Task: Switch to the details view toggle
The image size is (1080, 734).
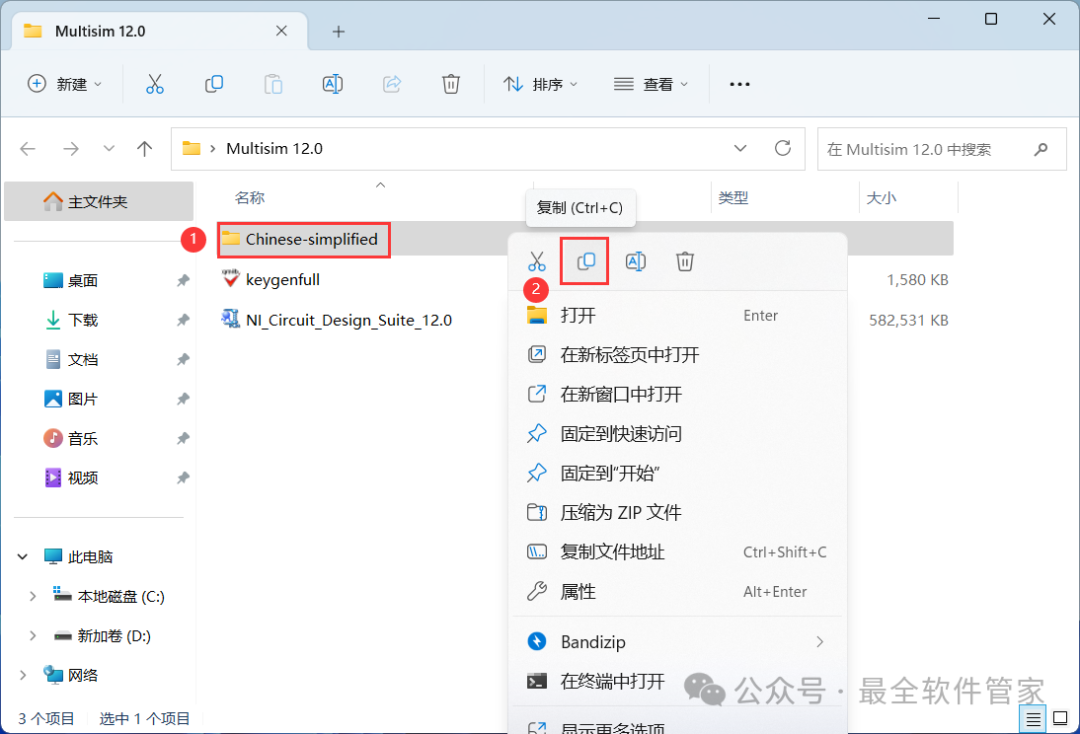Action: (x=1033, y=718)
